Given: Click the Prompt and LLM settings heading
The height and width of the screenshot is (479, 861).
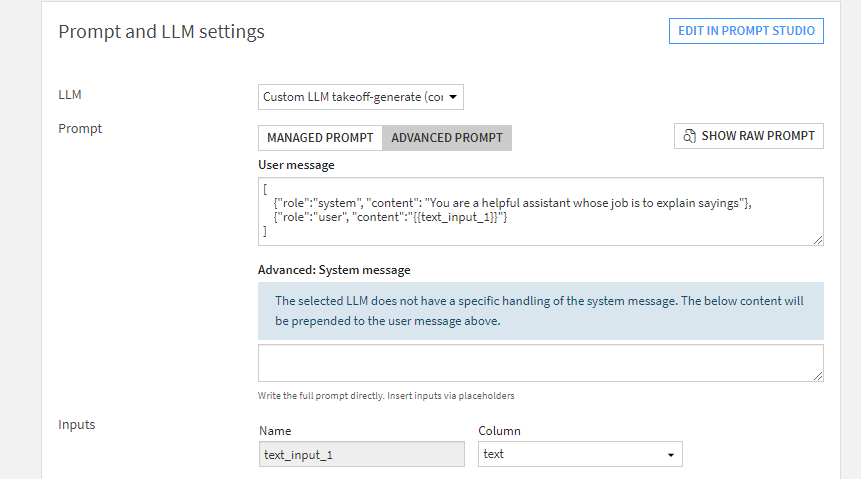Looking at the screenshot, I should (161, 32).
